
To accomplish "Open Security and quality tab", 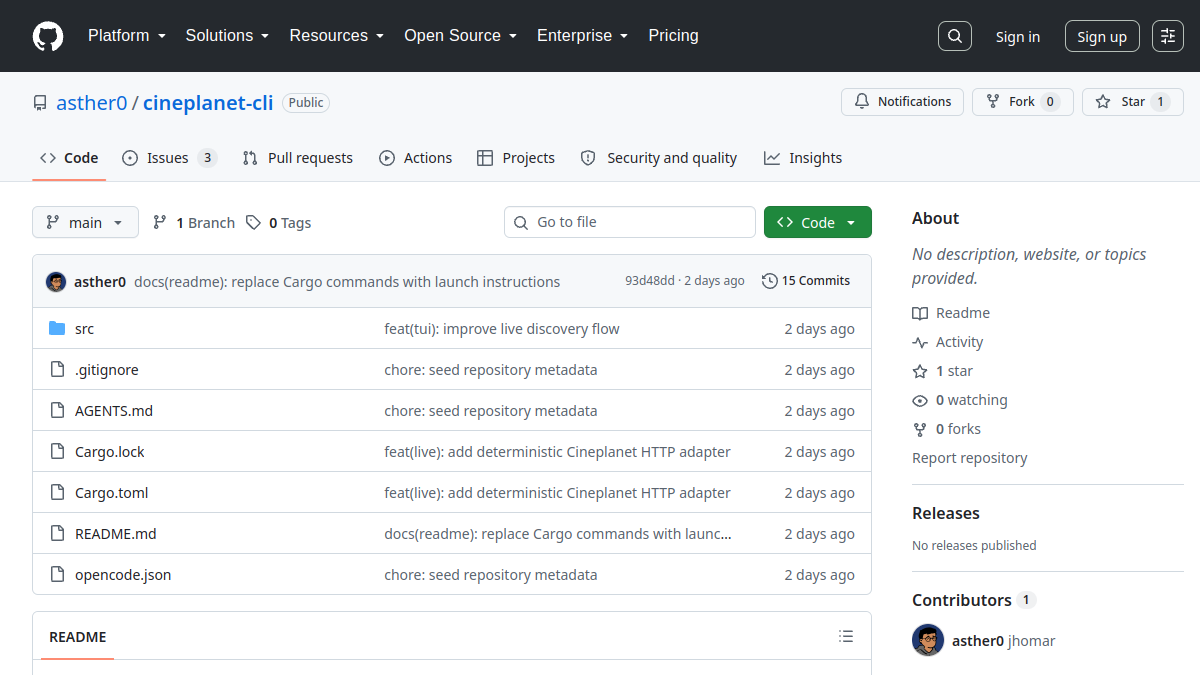I will 659,158.
